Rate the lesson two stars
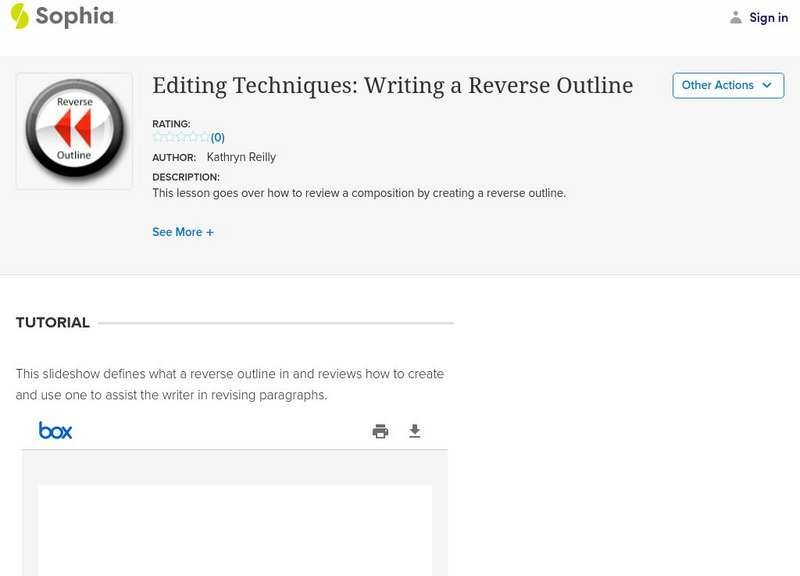This screenshot has width=800, height=576. coord(169,138)
